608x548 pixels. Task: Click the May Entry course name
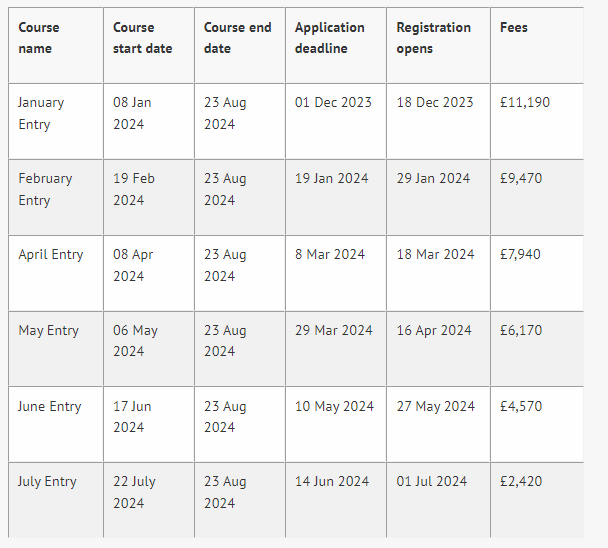[x=48, y=330]
